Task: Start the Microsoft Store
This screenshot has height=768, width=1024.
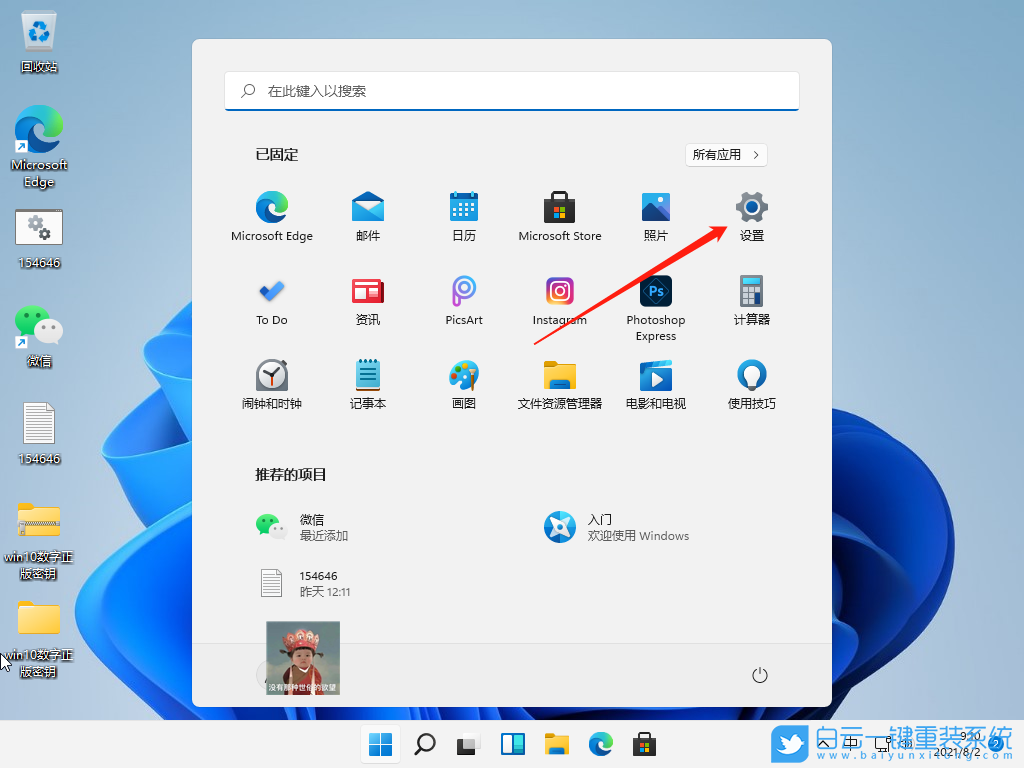Action: pyautogui.click(x=559, y=215)
